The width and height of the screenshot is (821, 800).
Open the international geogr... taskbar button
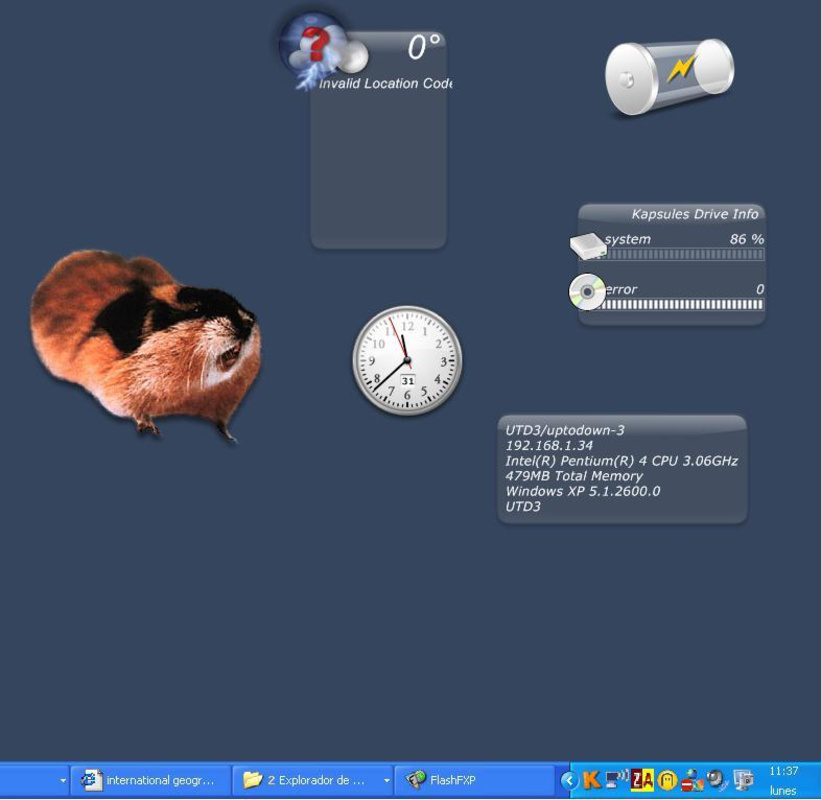[x=151, y=781]
